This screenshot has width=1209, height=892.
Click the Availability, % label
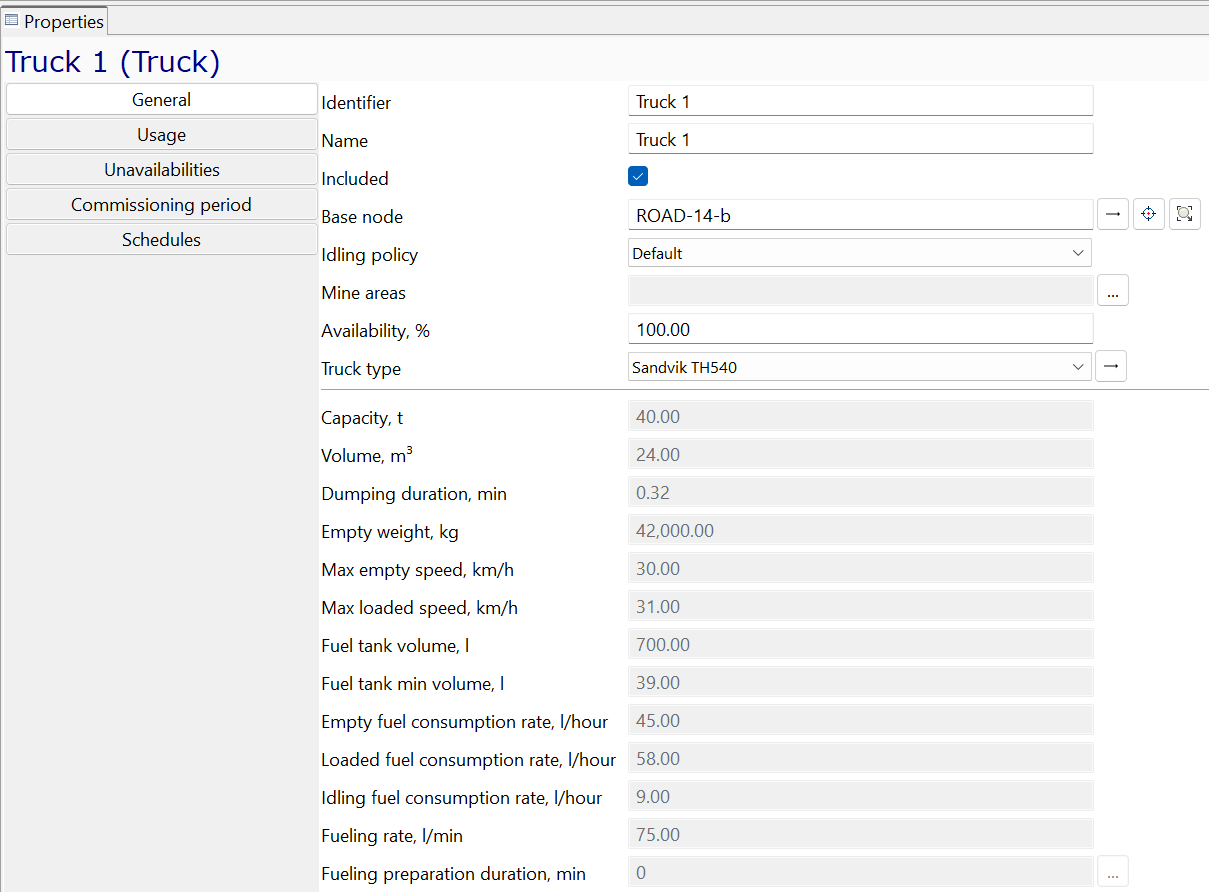375,331
